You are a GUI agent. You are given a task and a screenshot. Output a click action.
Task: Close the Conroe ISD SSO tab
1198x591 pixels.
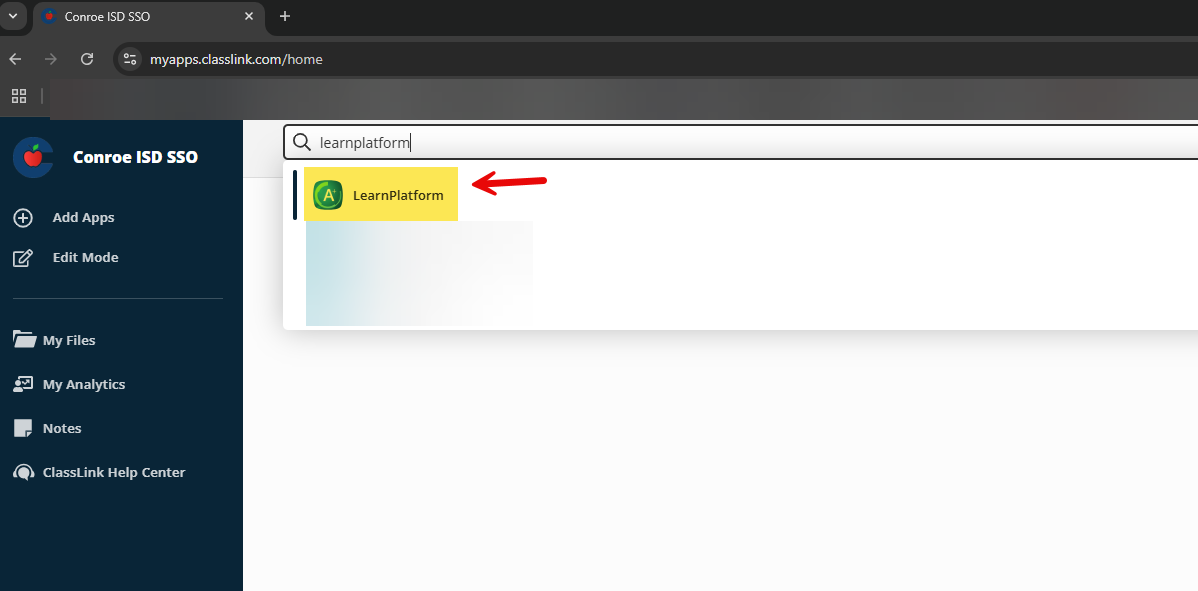tap(249, 17)
